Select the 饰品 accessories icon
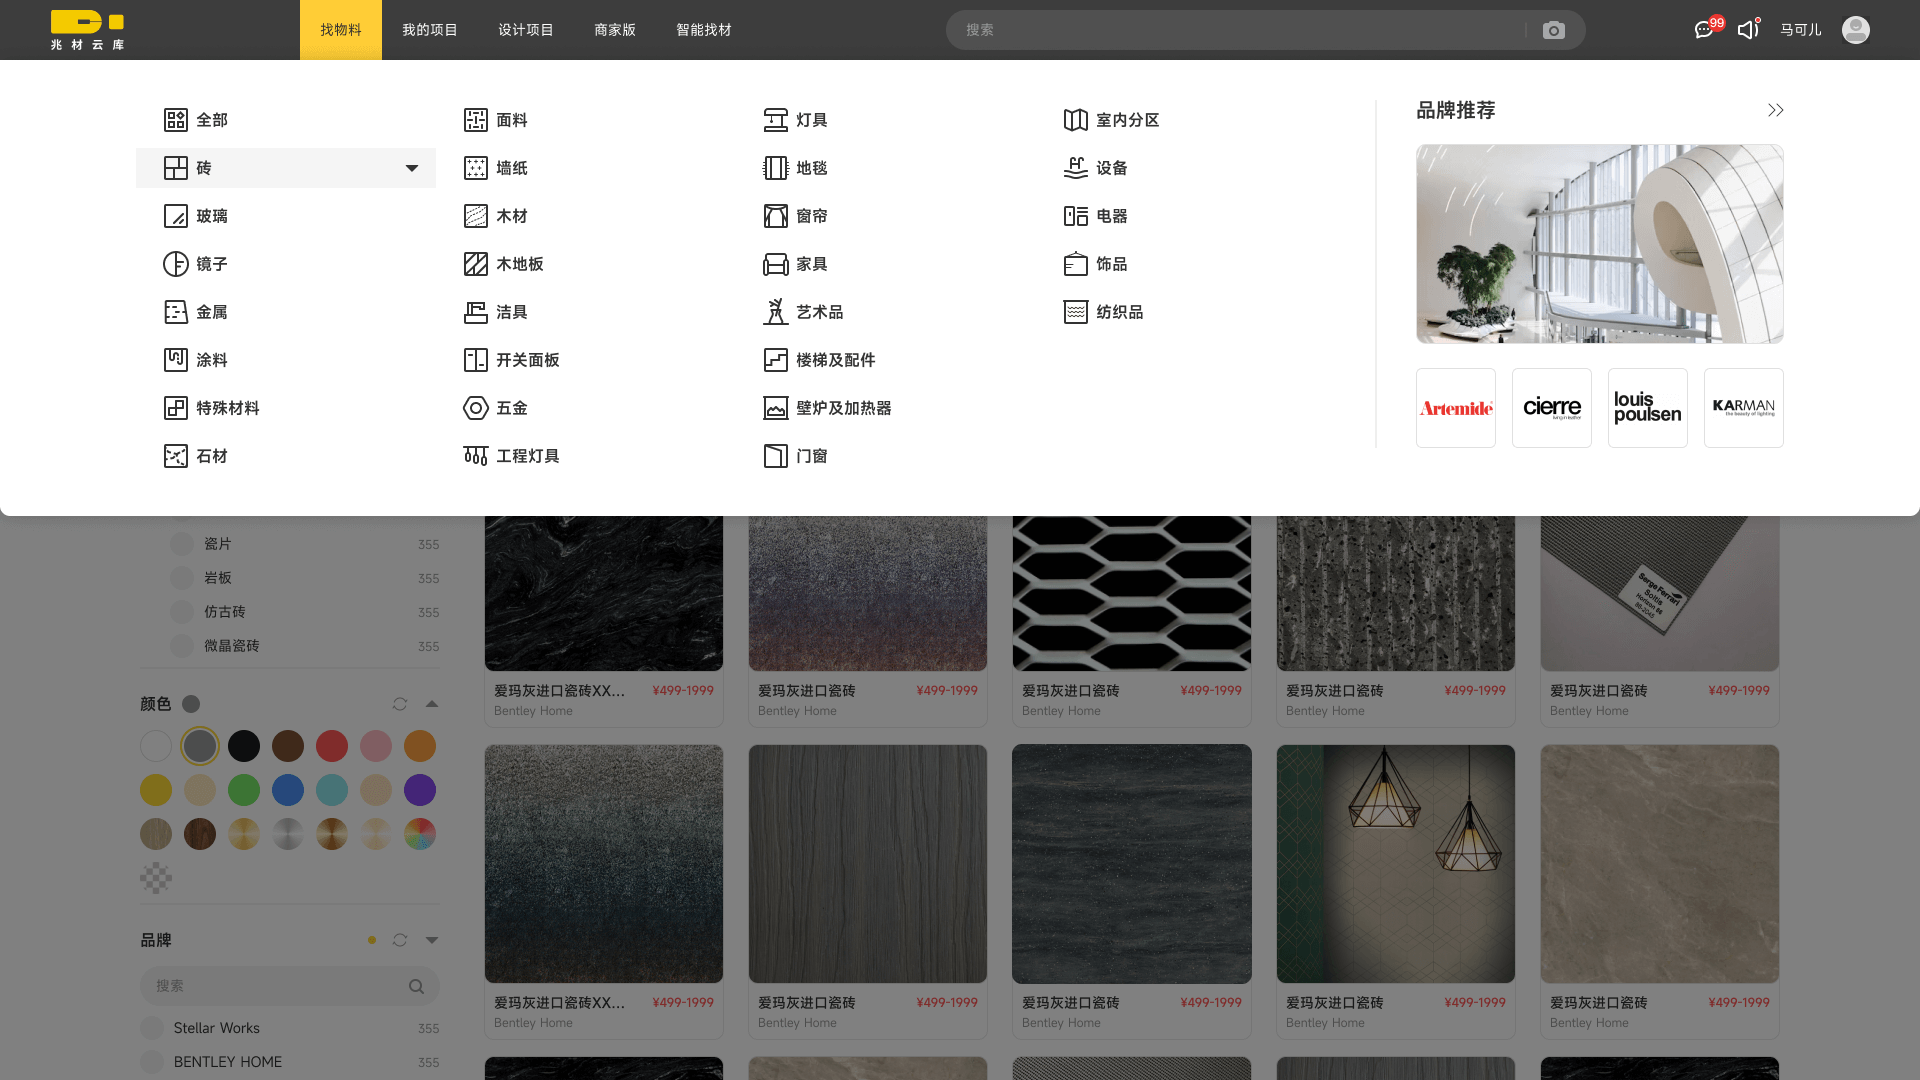This screenshot has height=1080, width=1920. (x=1076, y=264)
